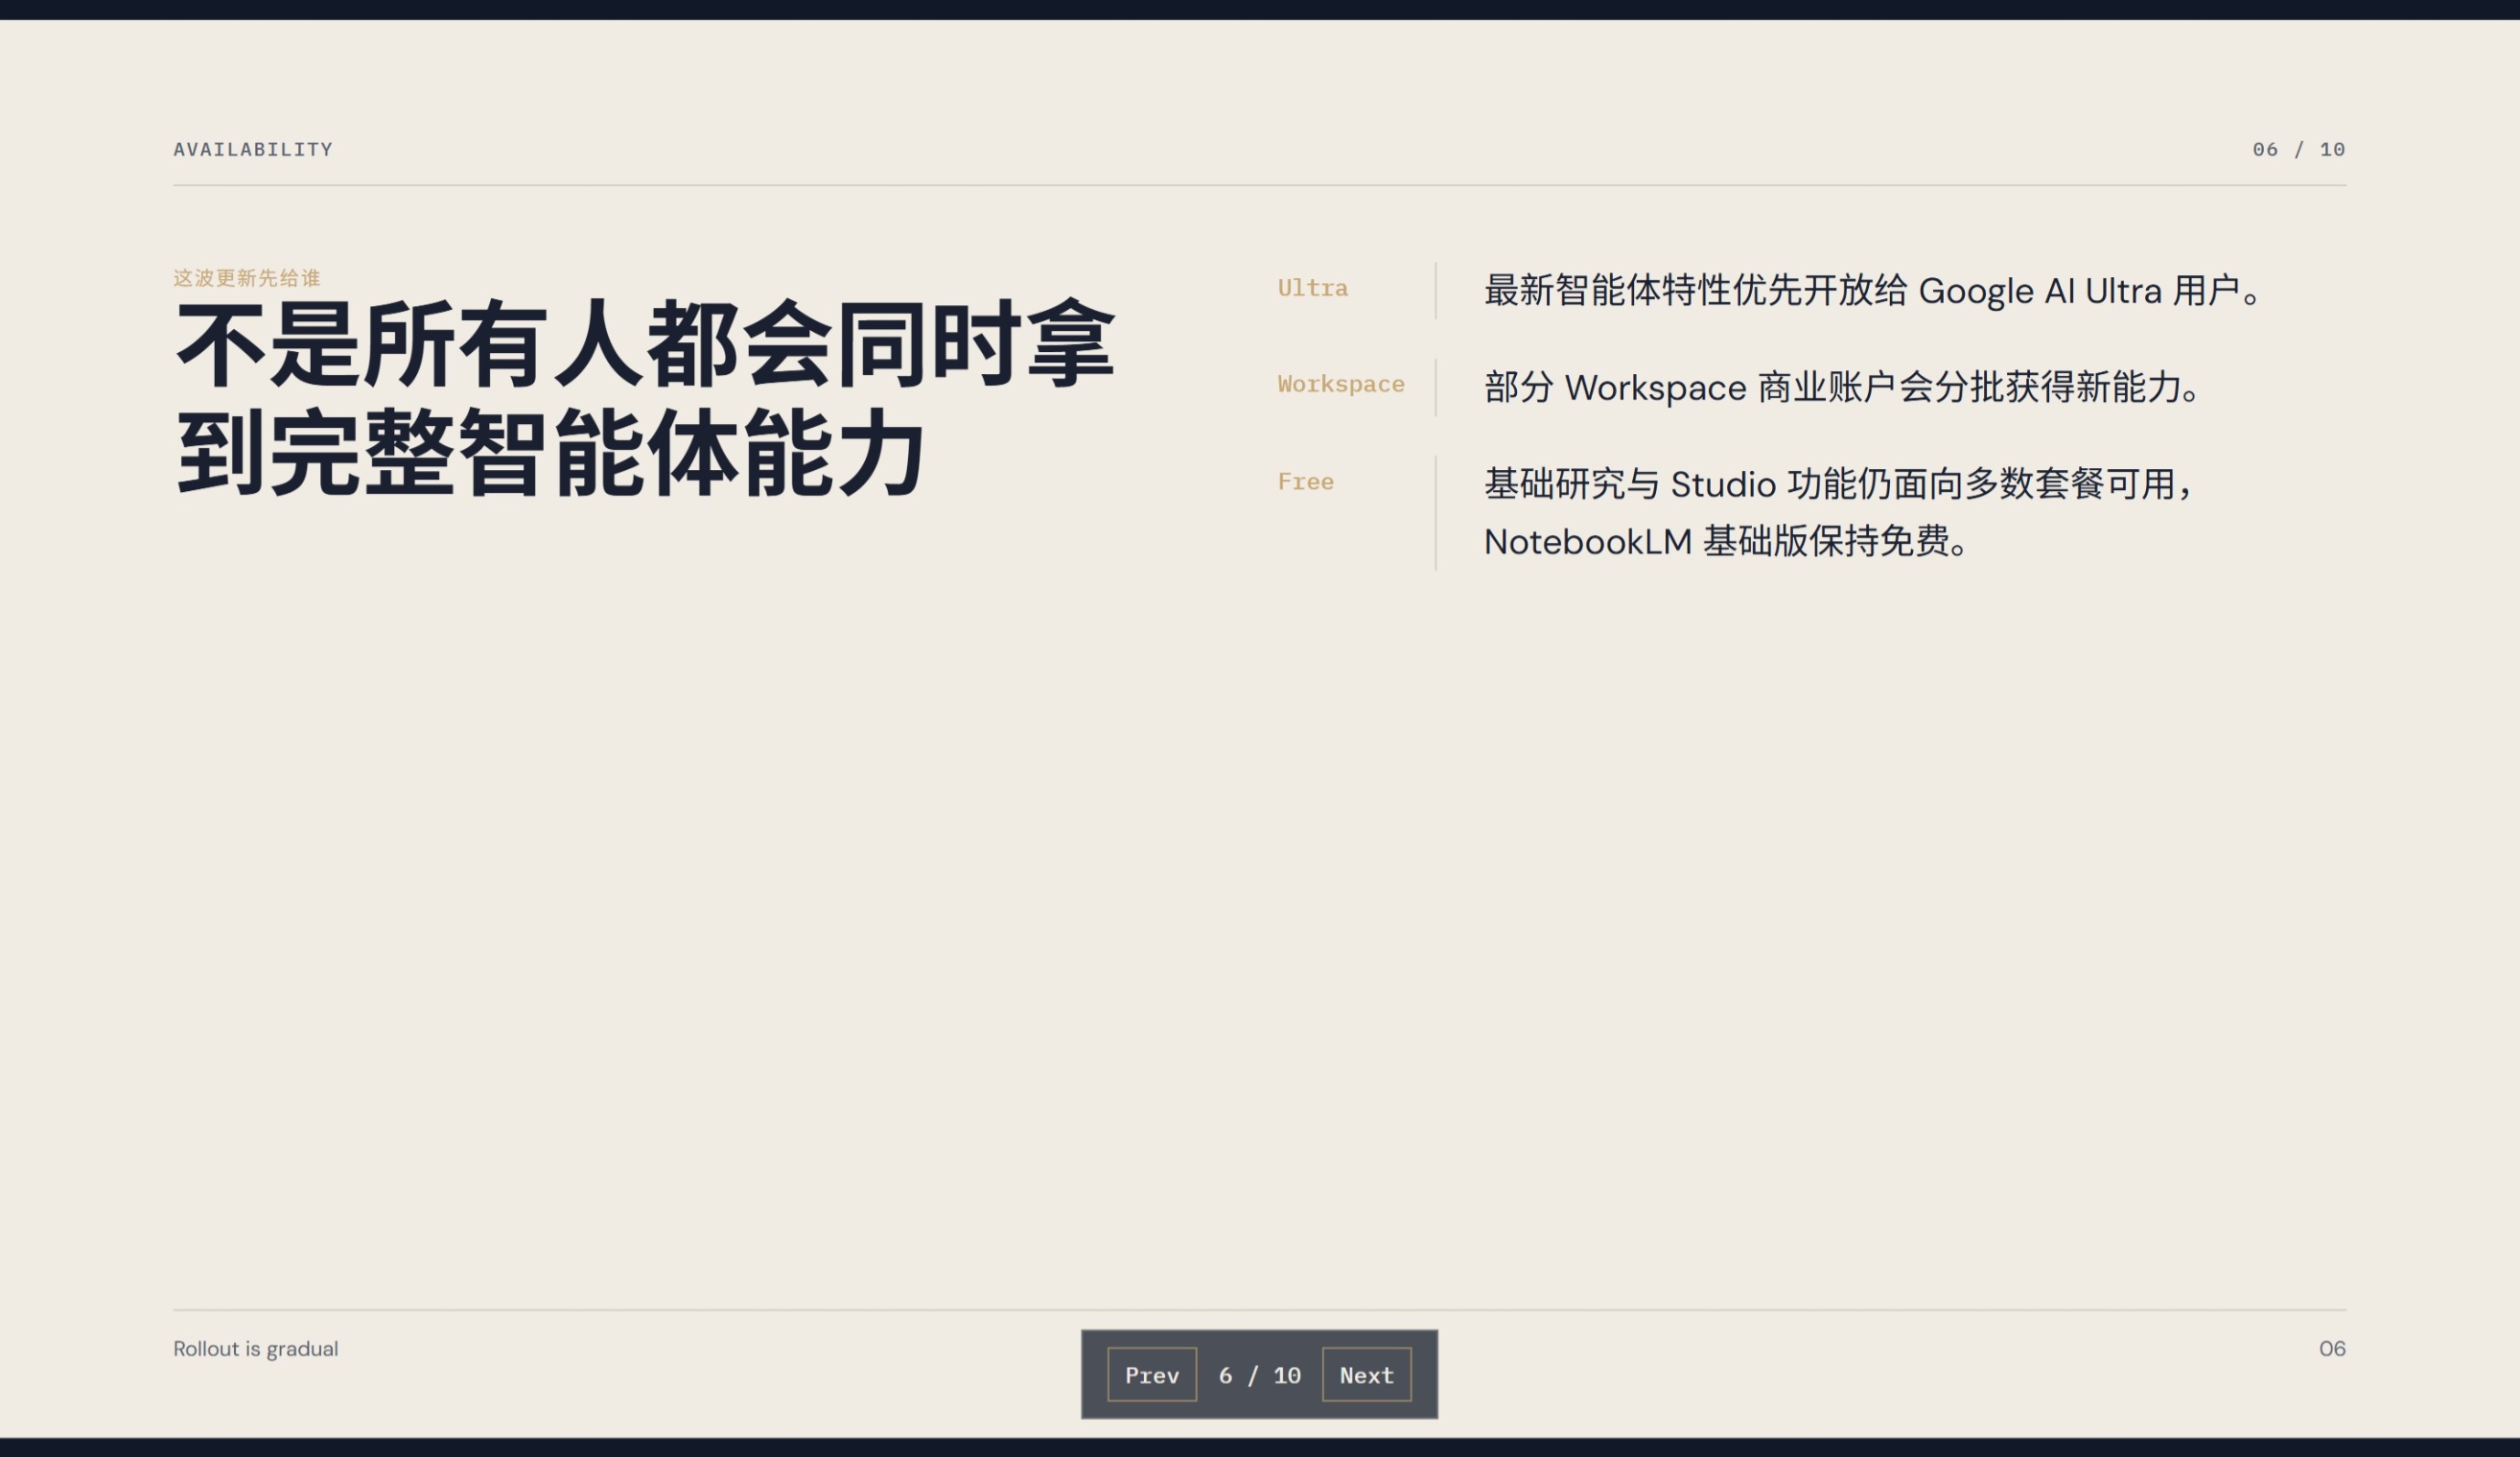Viewport: 2520px width, 1457px height.
Task: Click the footer slide number 06
Action: click(2332, 1348)
